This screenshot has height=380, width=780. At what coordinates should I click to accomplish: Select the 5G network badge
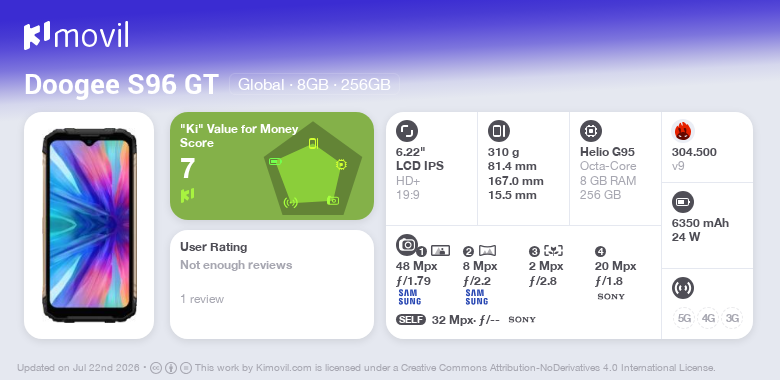click(684, 318)
